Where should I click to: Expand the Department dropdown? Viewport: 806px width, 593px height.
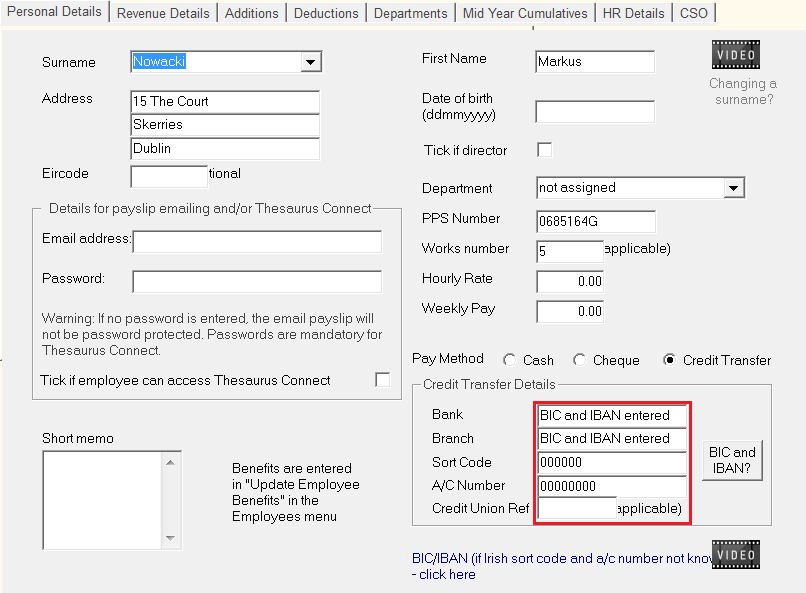tap(734, 188)
